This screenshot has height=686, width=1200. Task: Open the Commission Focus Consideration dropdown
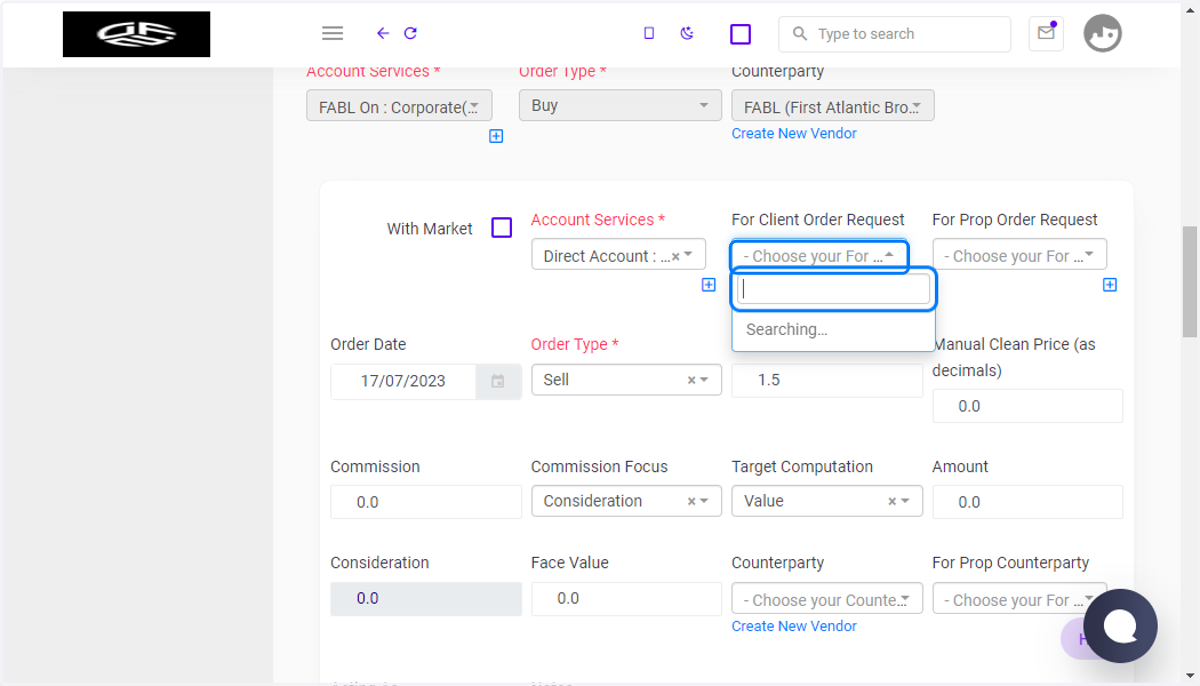[x=626, y=501]
